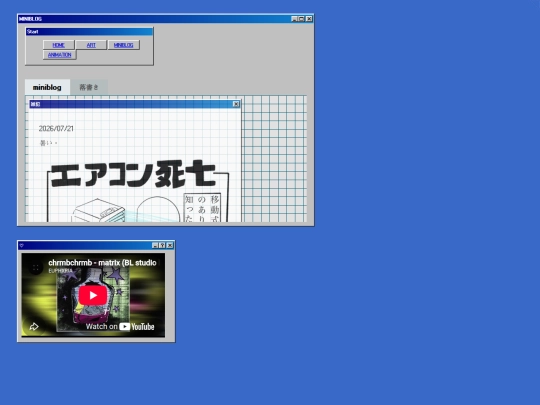Click the heart icon in video window titlebar
The image size is (540, 405).
pyautogui.click(x=22, y=246)
